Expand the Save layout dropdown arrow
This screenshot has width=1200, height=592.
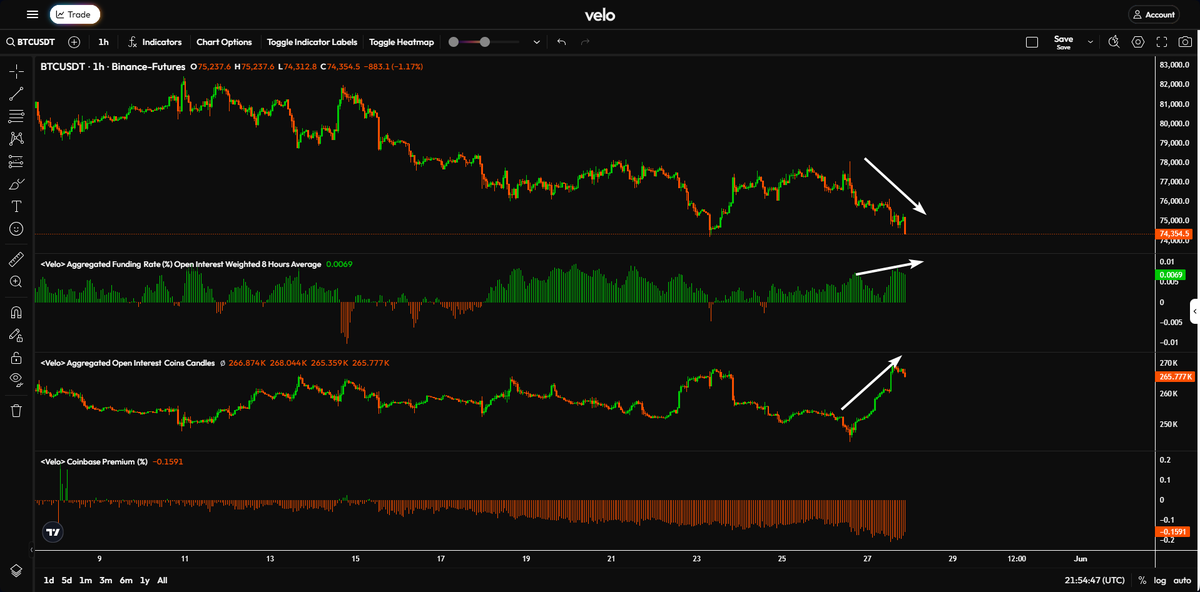click(x=1090, y=42)
